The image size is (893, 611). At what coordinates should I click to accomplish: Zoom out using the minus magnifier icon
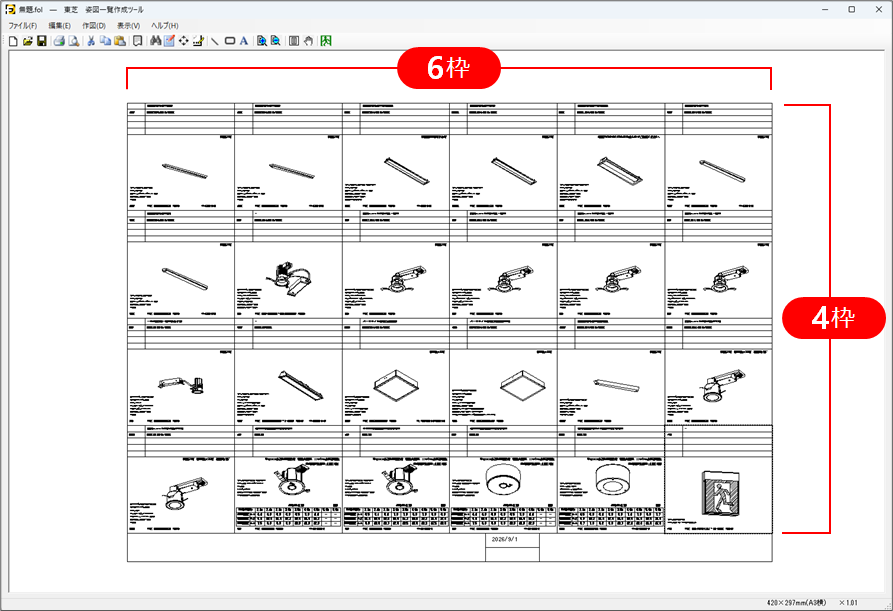[276, 41]
